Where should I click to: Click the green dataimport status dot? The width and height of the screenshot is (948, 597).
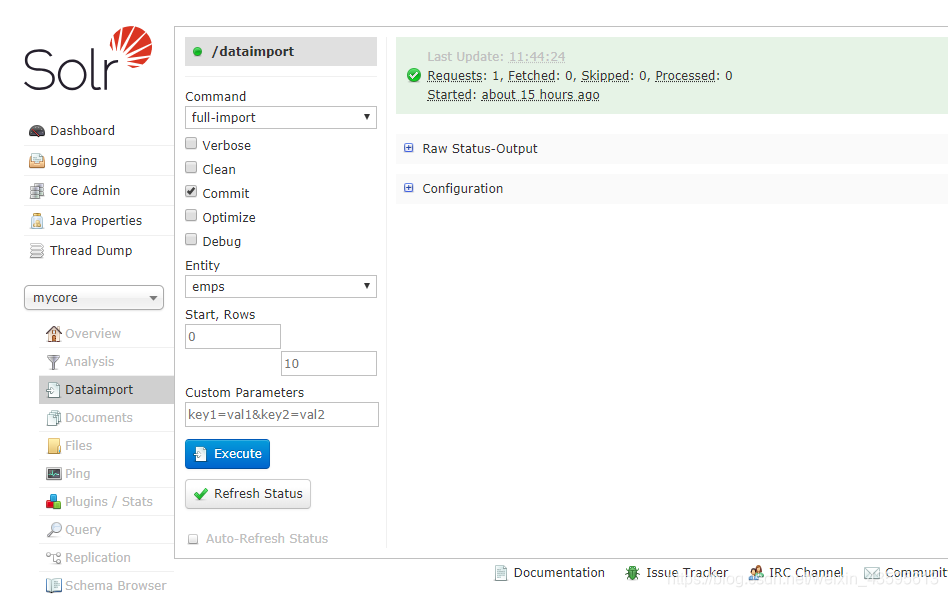click(x=197, y=52)
